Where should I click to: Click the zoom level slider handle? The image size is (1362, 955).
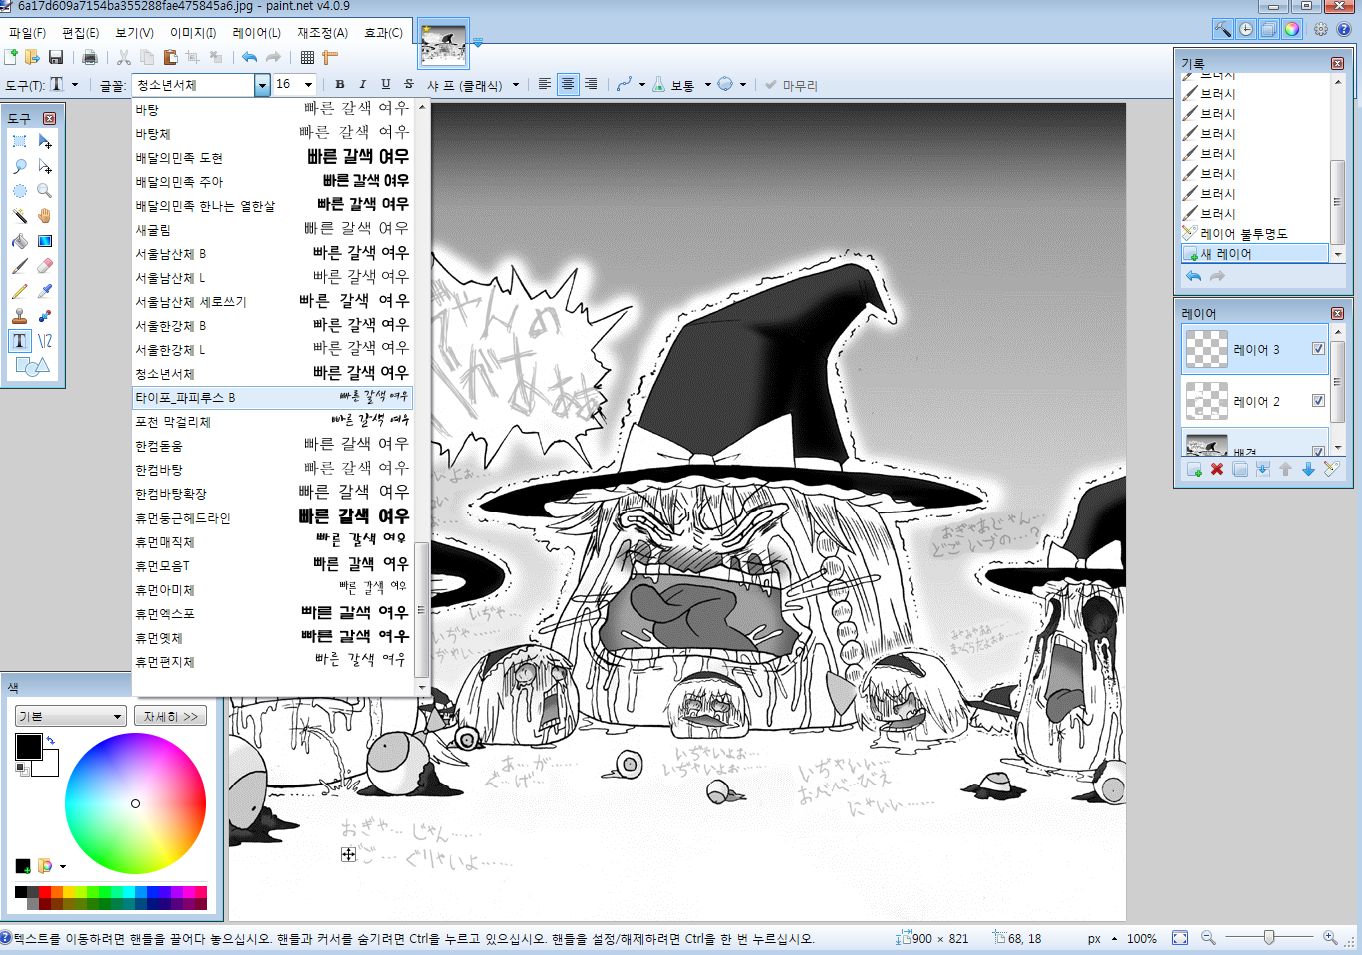[1269, 938]
